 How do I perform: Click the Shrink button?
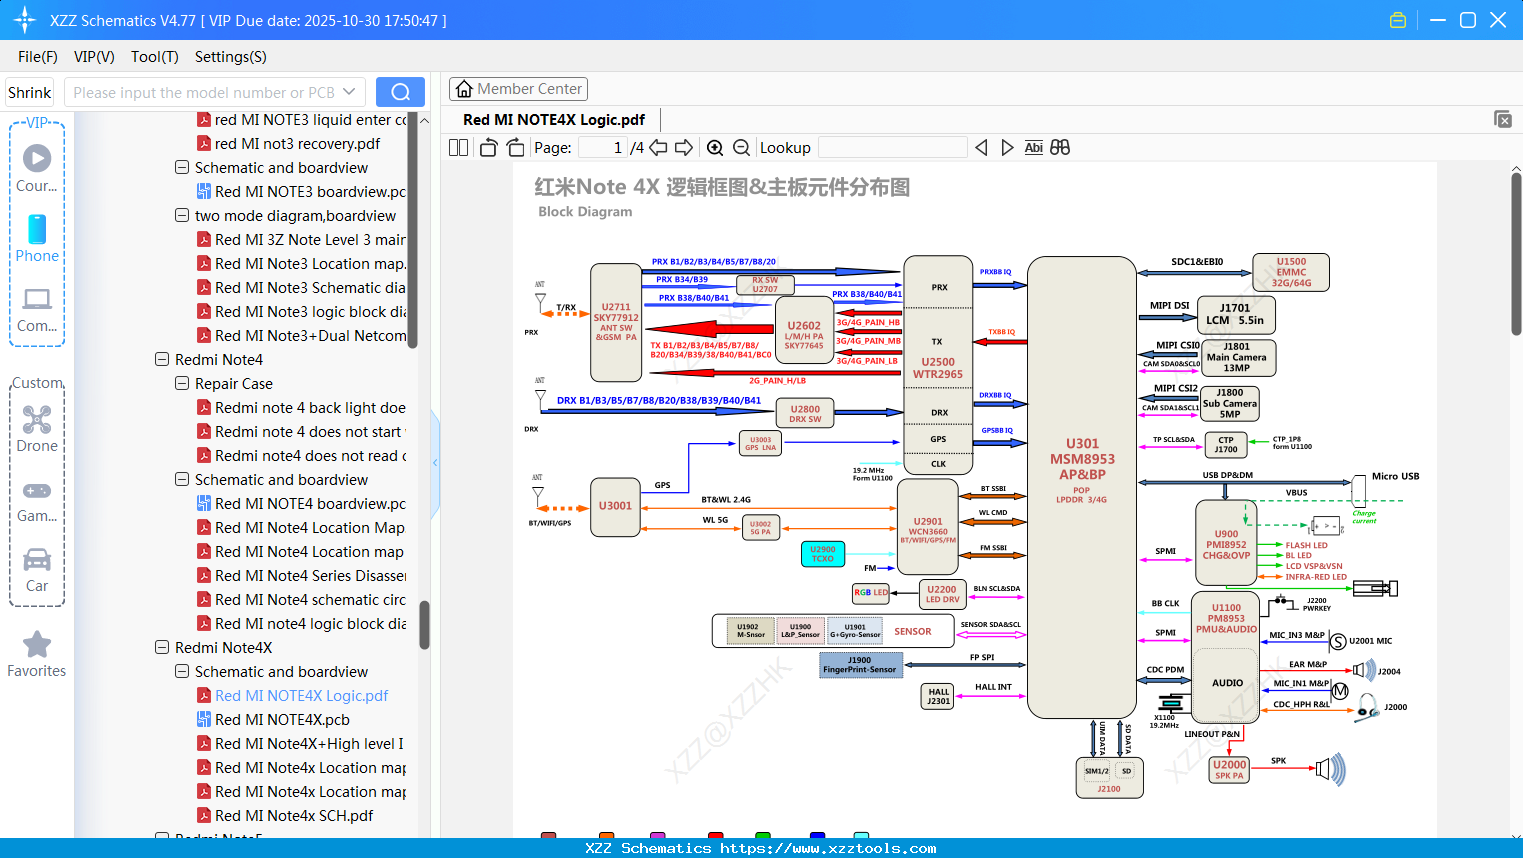click(x=30, y=92)
